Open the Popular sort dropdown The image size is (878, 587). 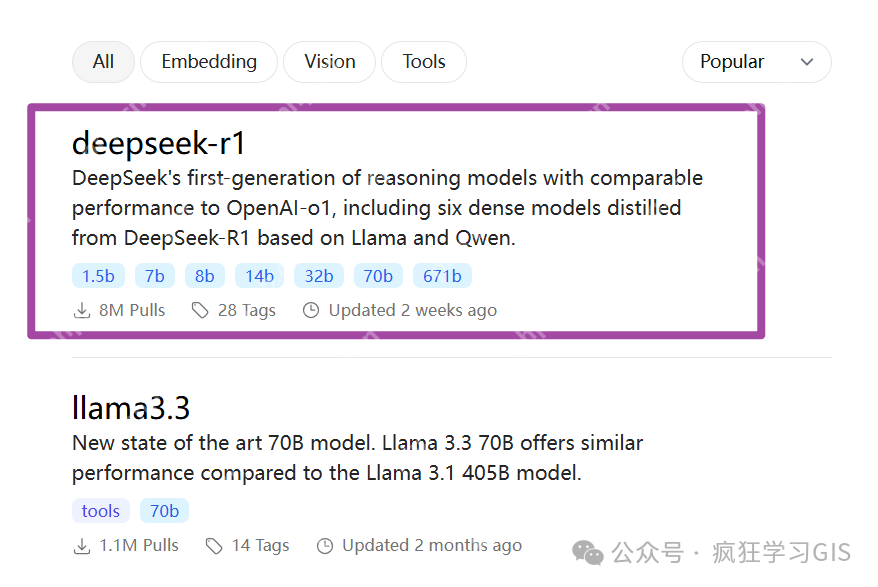tap(756, 62)
